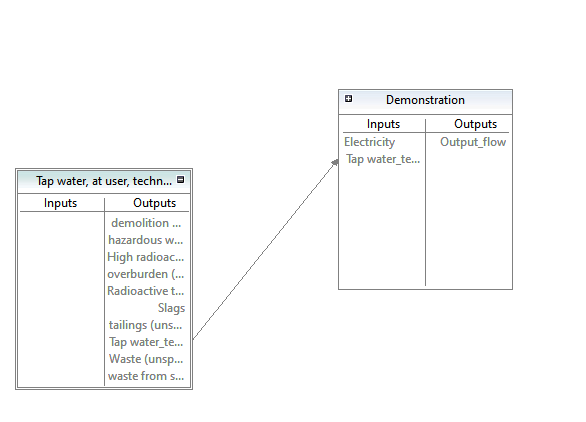Select Tap water_te... input in Demonstration
Image resolution: width=586 pixels, height=422 pixels.
click(383, 159)
